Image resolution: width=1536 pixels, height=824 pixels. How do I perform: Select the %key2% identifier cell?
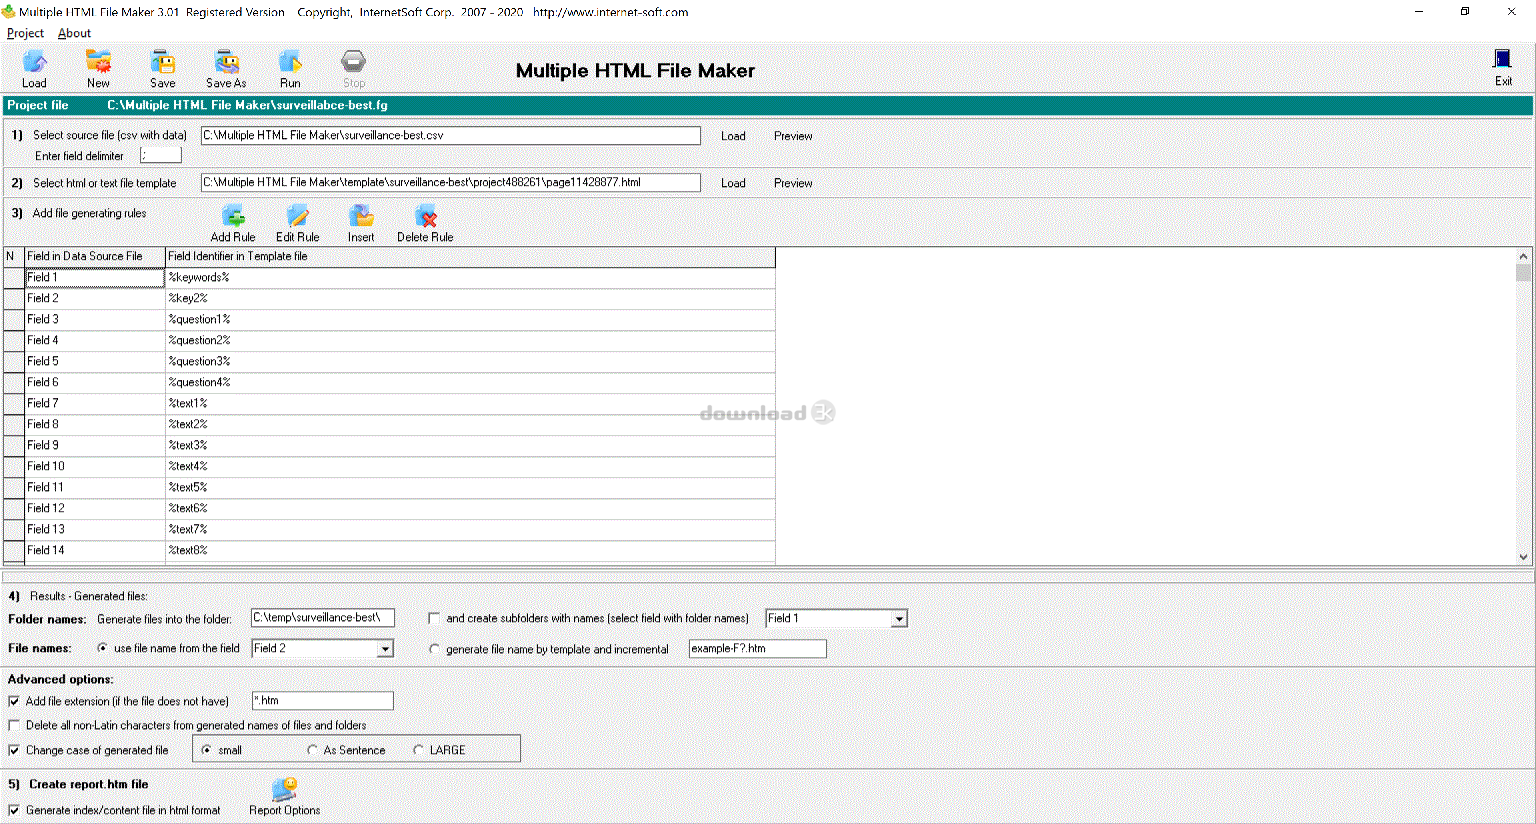click(x=470, y=298)
